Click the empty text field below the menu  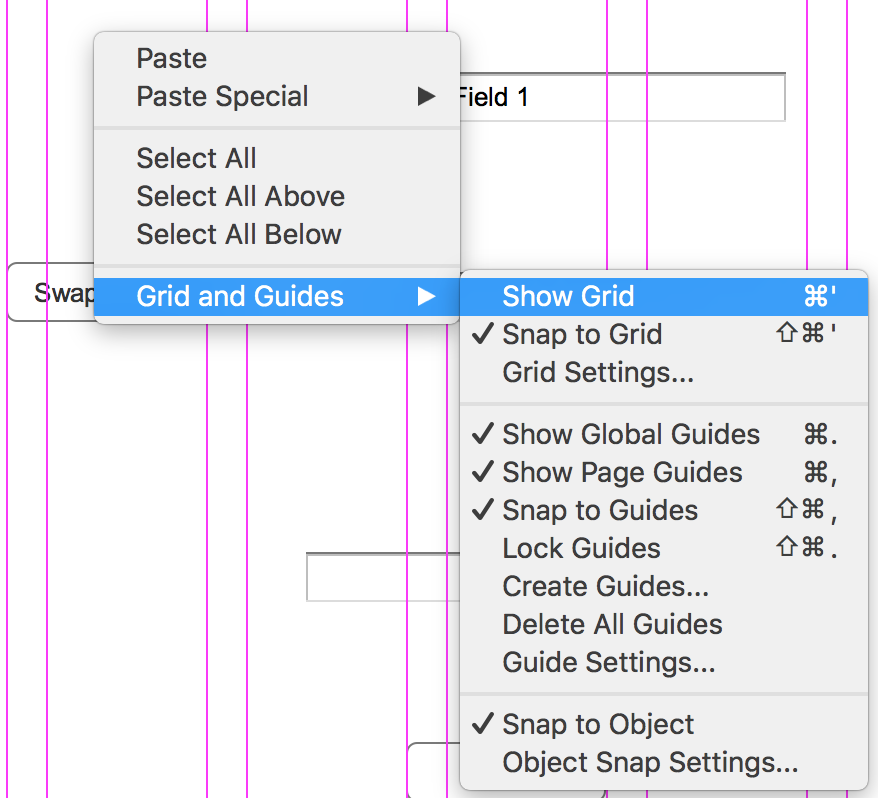380,578
